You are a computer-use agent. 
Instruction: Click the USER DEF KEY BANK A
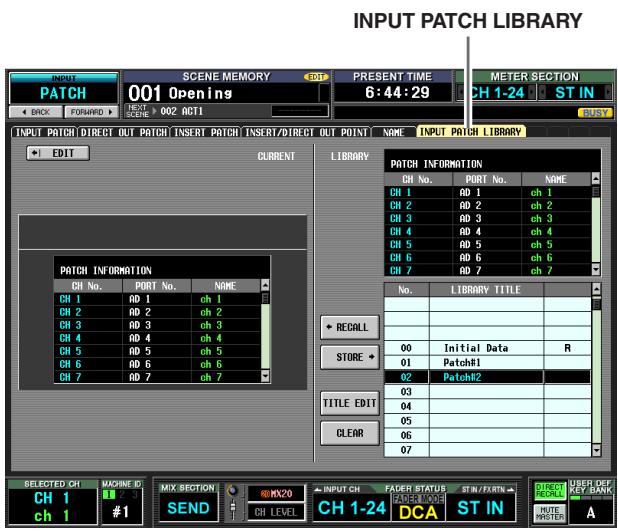pyautogui.click(x=590, y=512)
